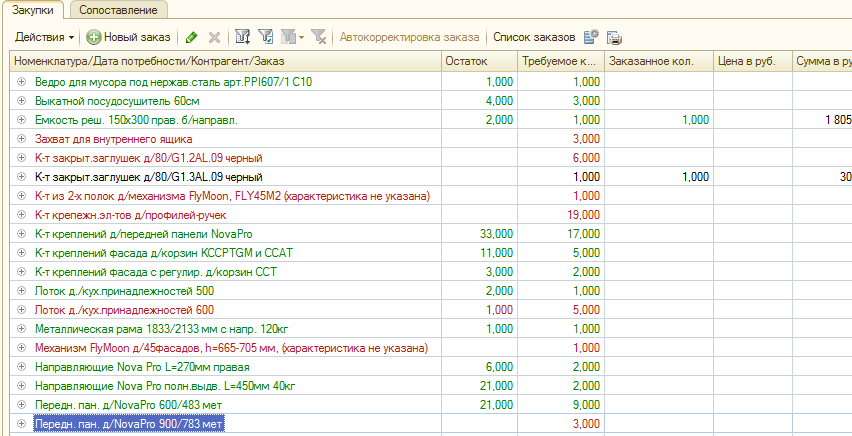Click required quantity 17,000 cell
The height and width of the screenshot is (436, 852).
pyautogui.click(x=584, y=234)
